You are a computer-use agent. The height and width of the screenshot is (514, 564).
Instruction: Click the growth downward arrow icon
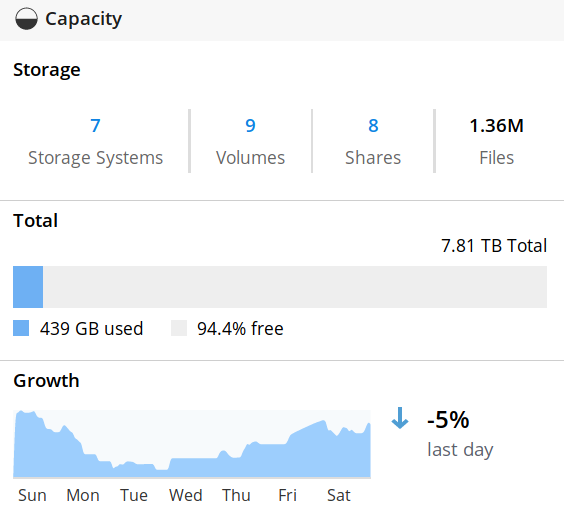coord(400,418)
